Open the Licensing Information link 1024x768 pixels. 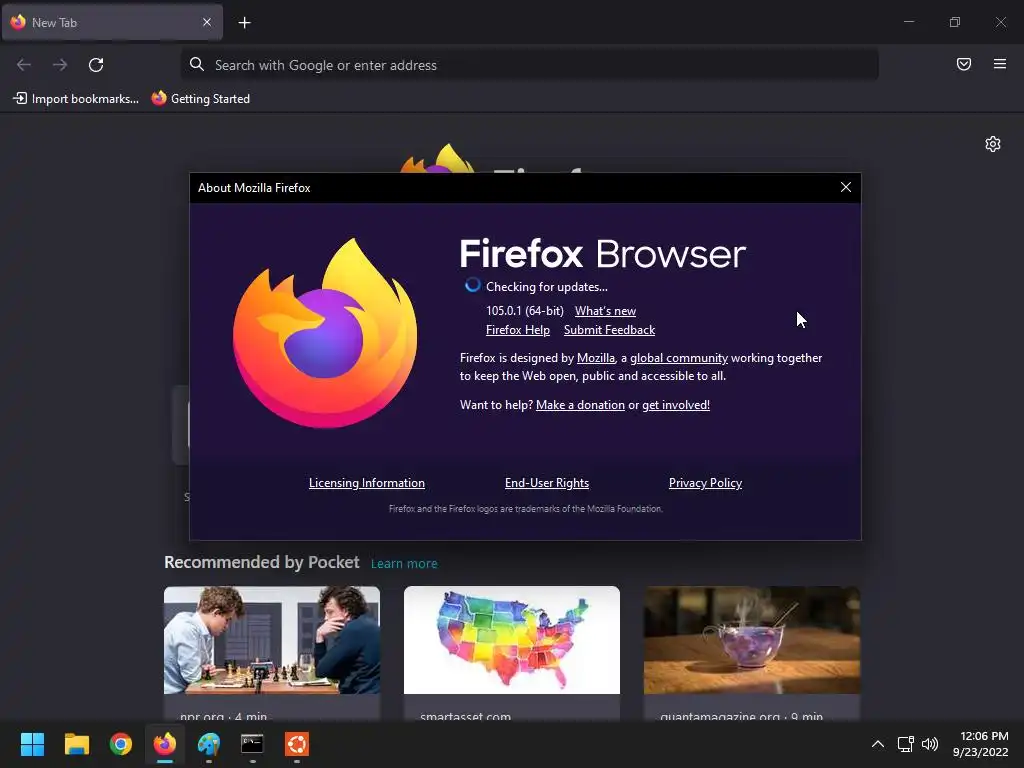(367, 483)
